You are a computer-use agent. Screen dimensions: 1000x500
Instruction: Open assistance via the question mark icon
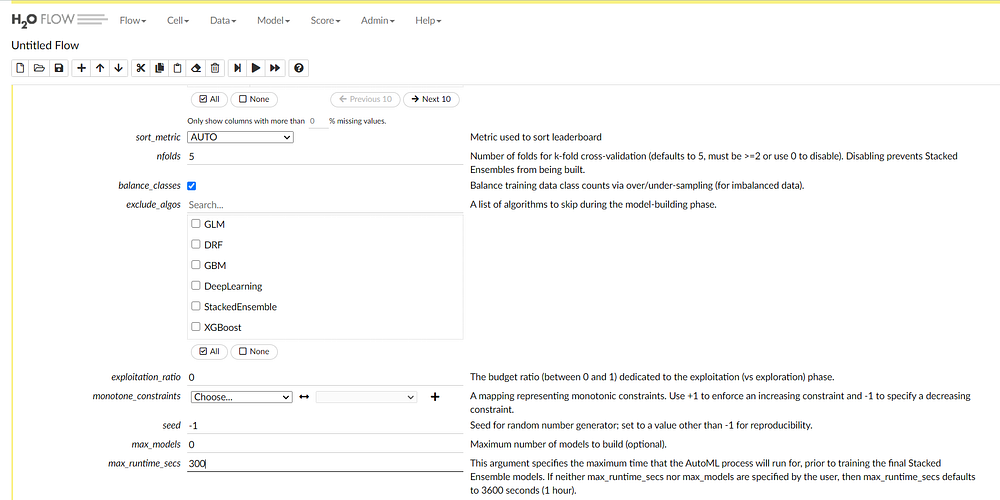coord(298,68)
